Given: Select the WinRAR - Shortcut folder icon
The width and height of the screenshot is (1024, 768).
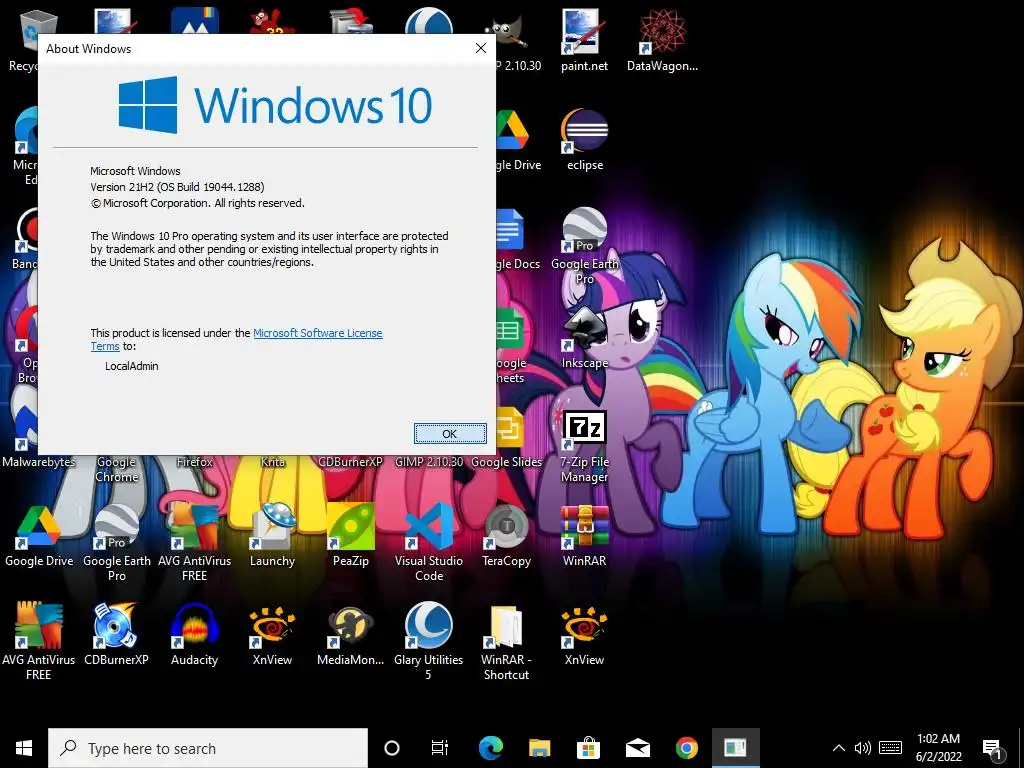Looking at the screenshot, I should [506, 641].
